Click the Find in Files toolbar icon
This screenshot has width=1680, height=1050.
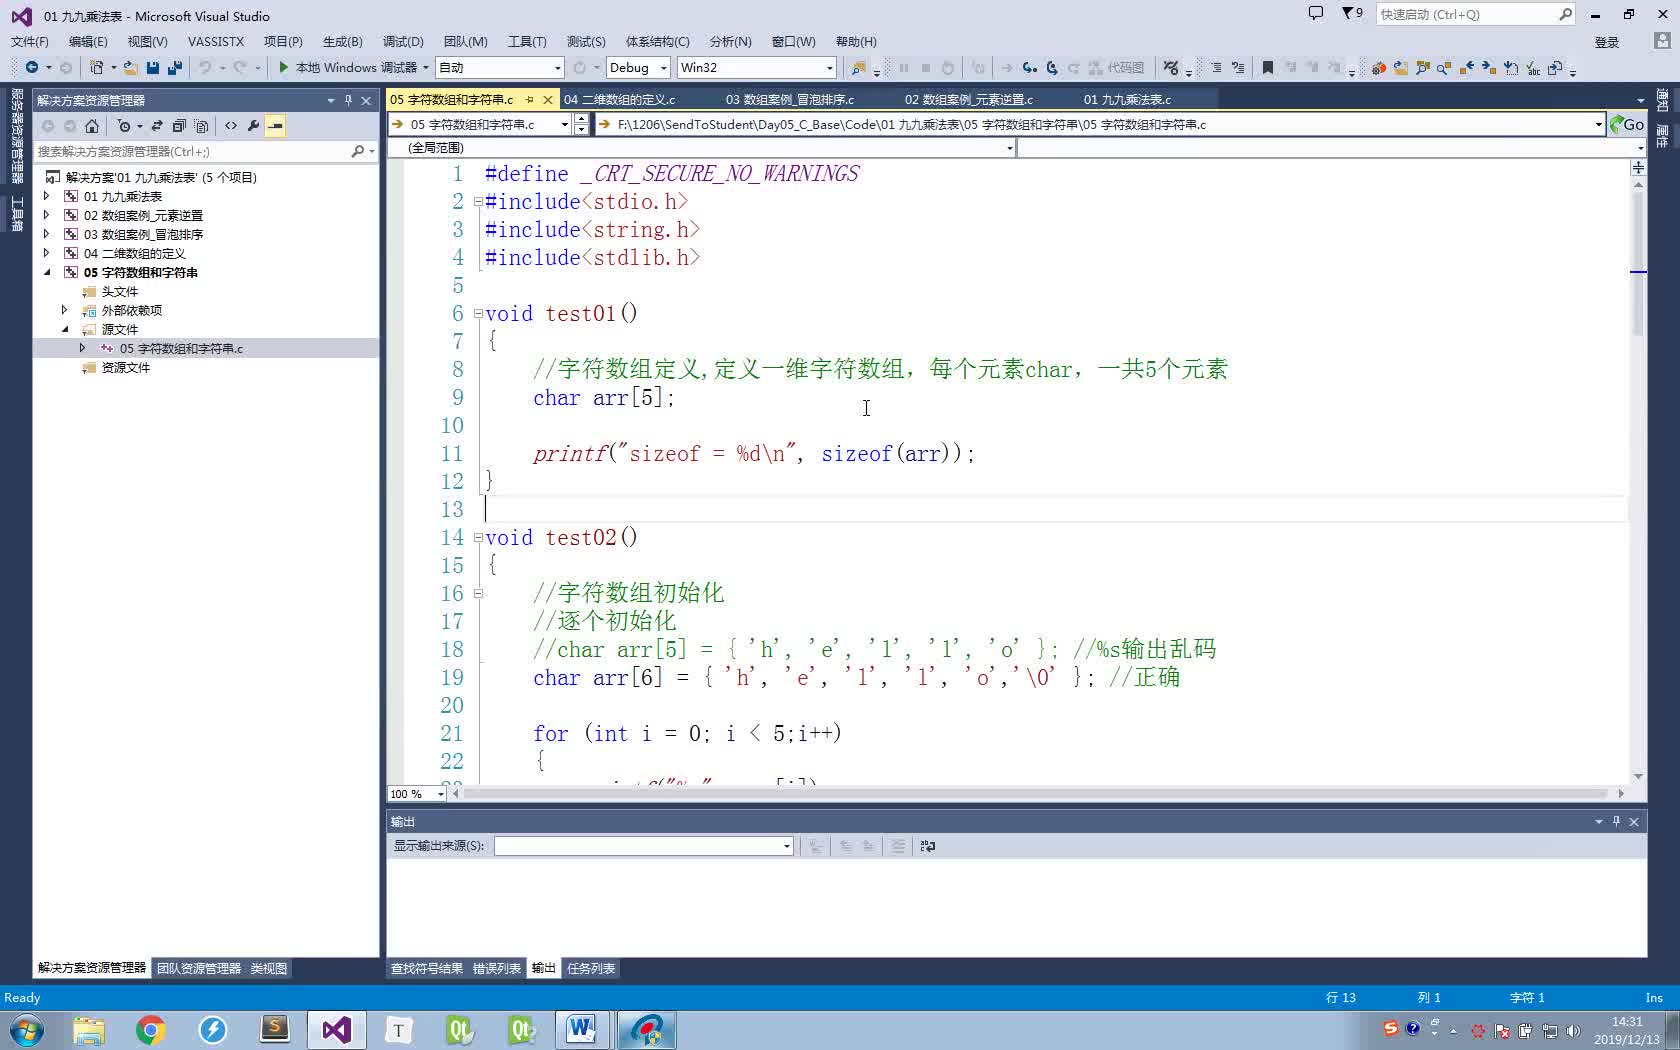click(x=858, y=67)
